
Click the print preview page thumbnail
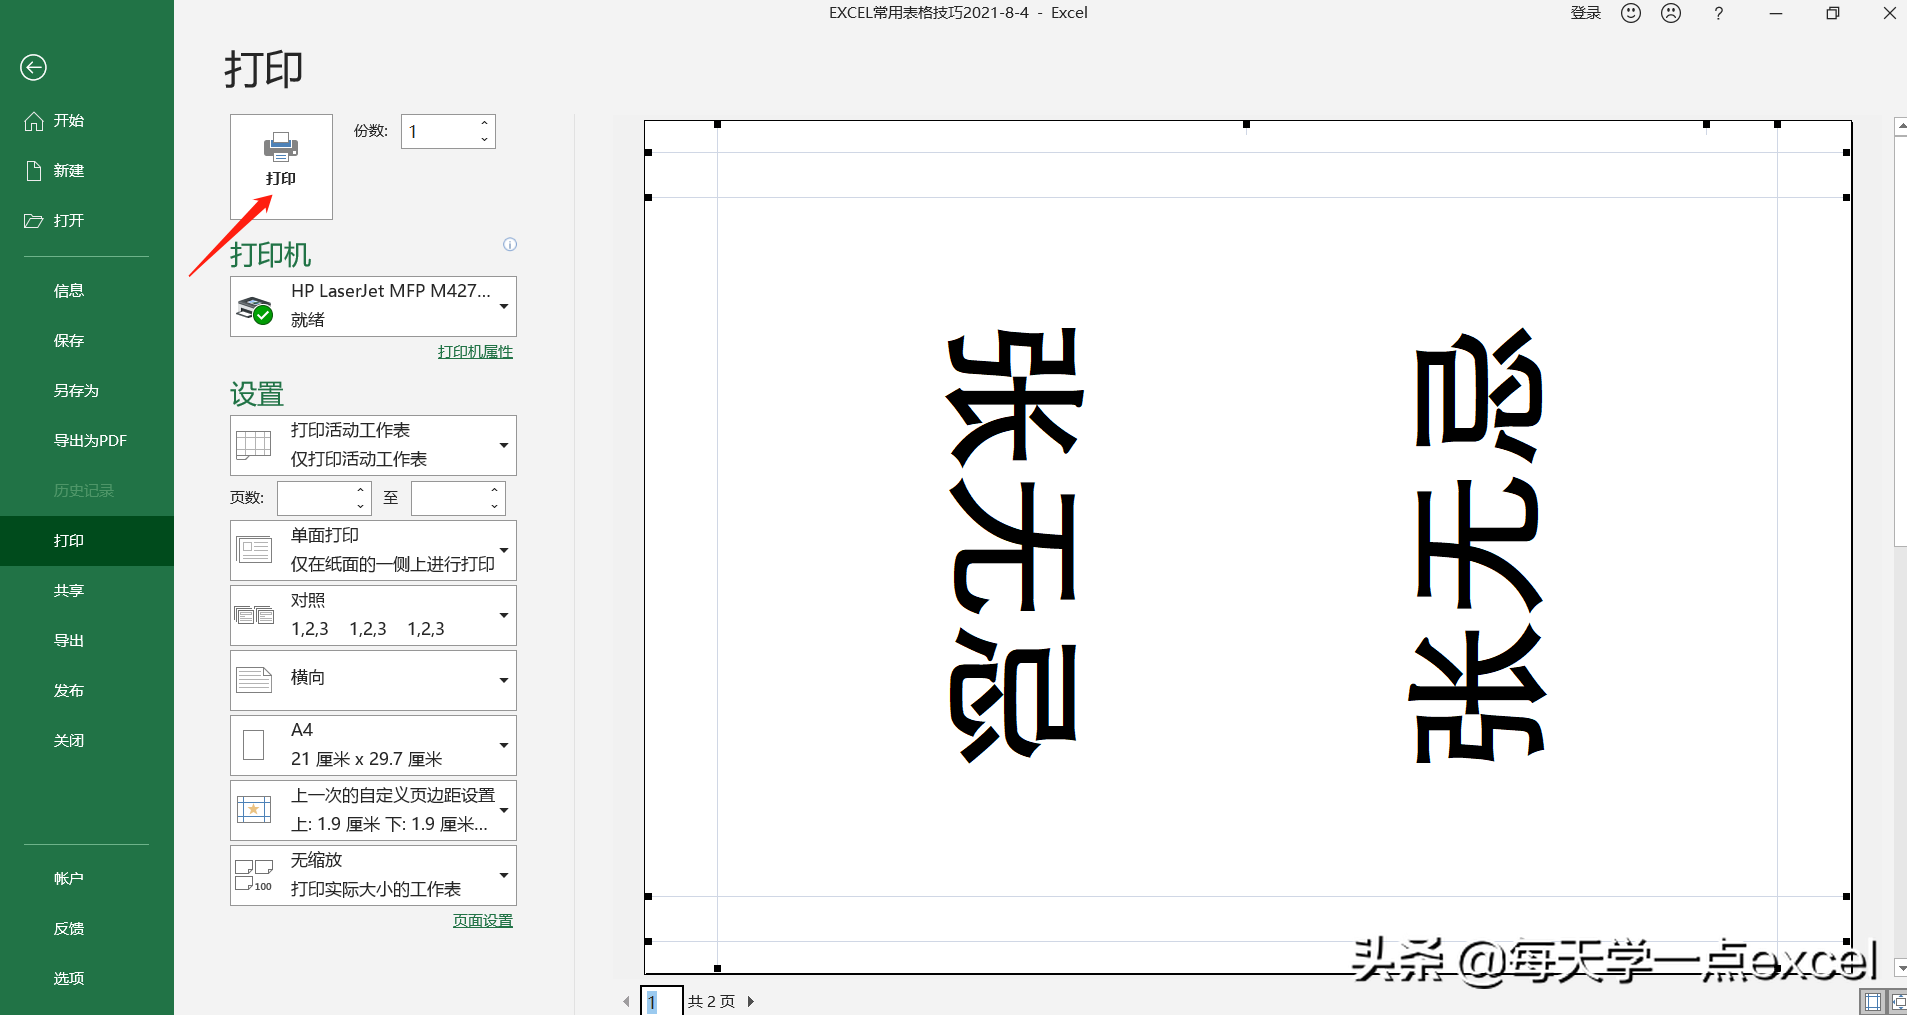tap(1248, 547)
